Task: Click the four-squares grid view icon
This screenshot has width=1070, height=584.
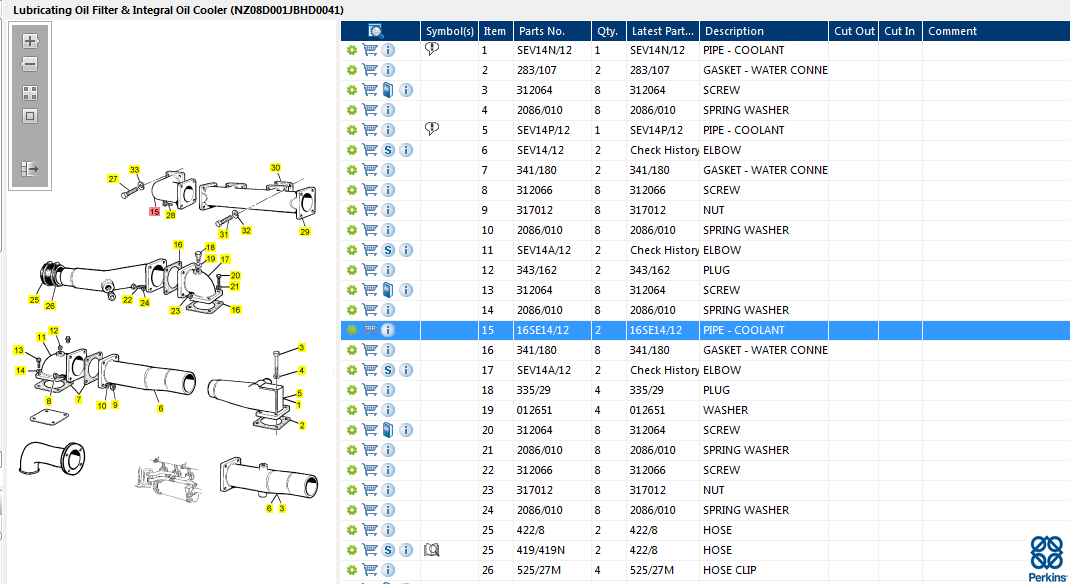Action: coord(29,93)
